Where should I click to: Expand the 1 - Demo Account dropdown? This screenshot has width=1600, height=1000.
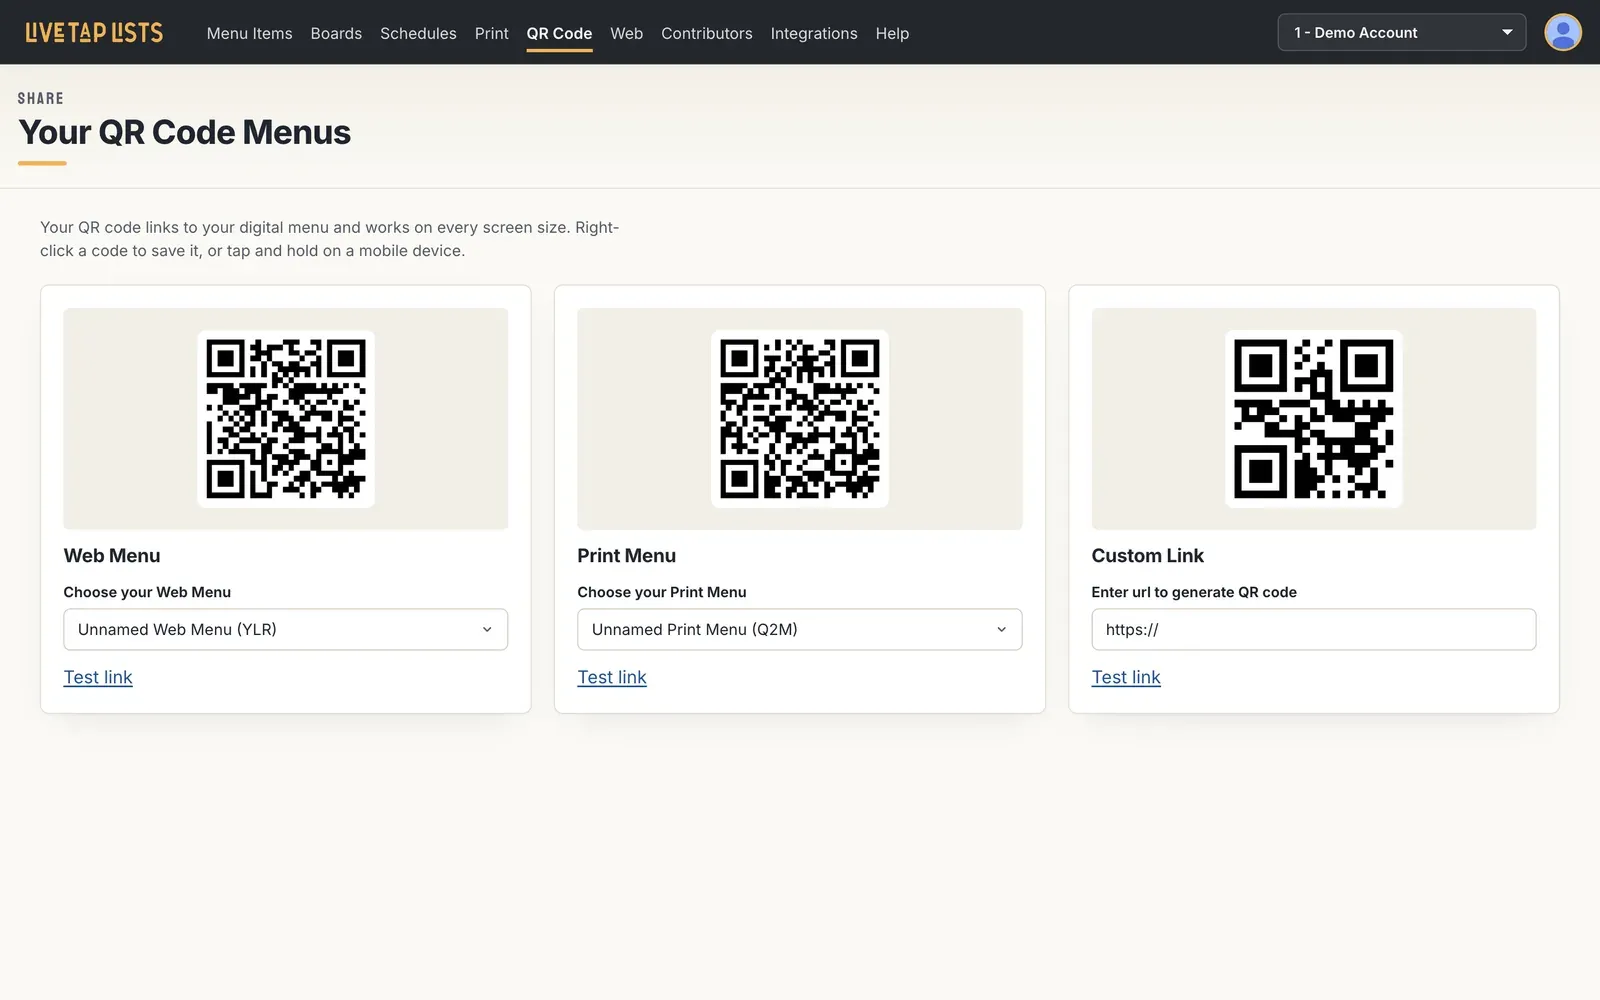coord(1401,32)
